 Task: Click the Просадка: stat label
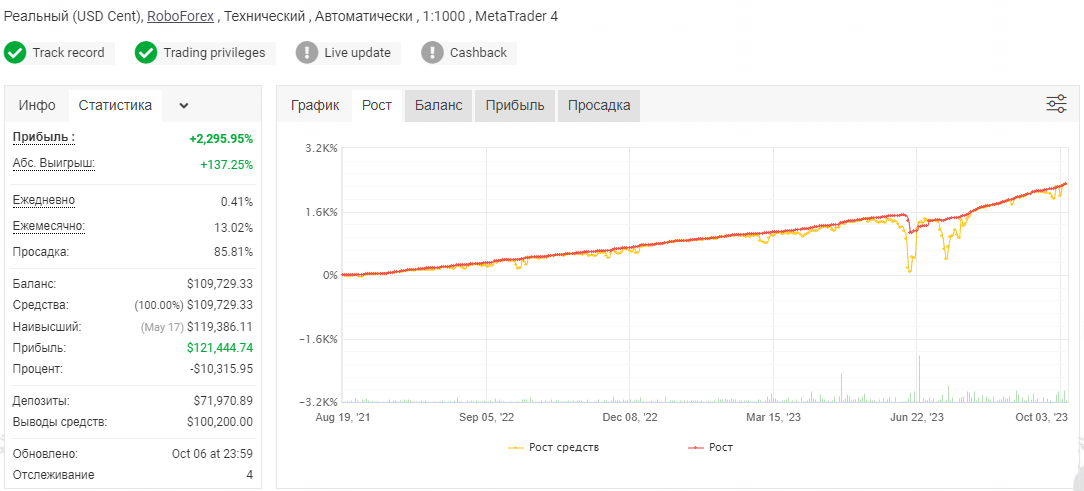click(x=41, y=252)
